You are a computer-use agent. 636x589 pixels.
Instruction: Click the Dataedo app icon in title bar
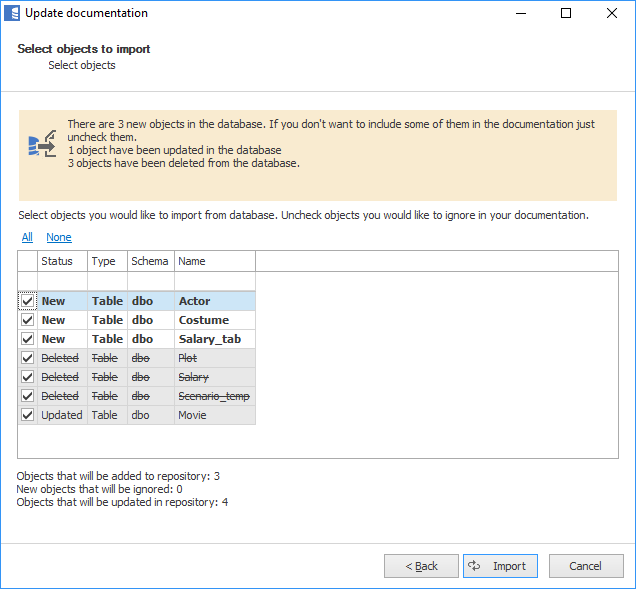pos(12,14)
